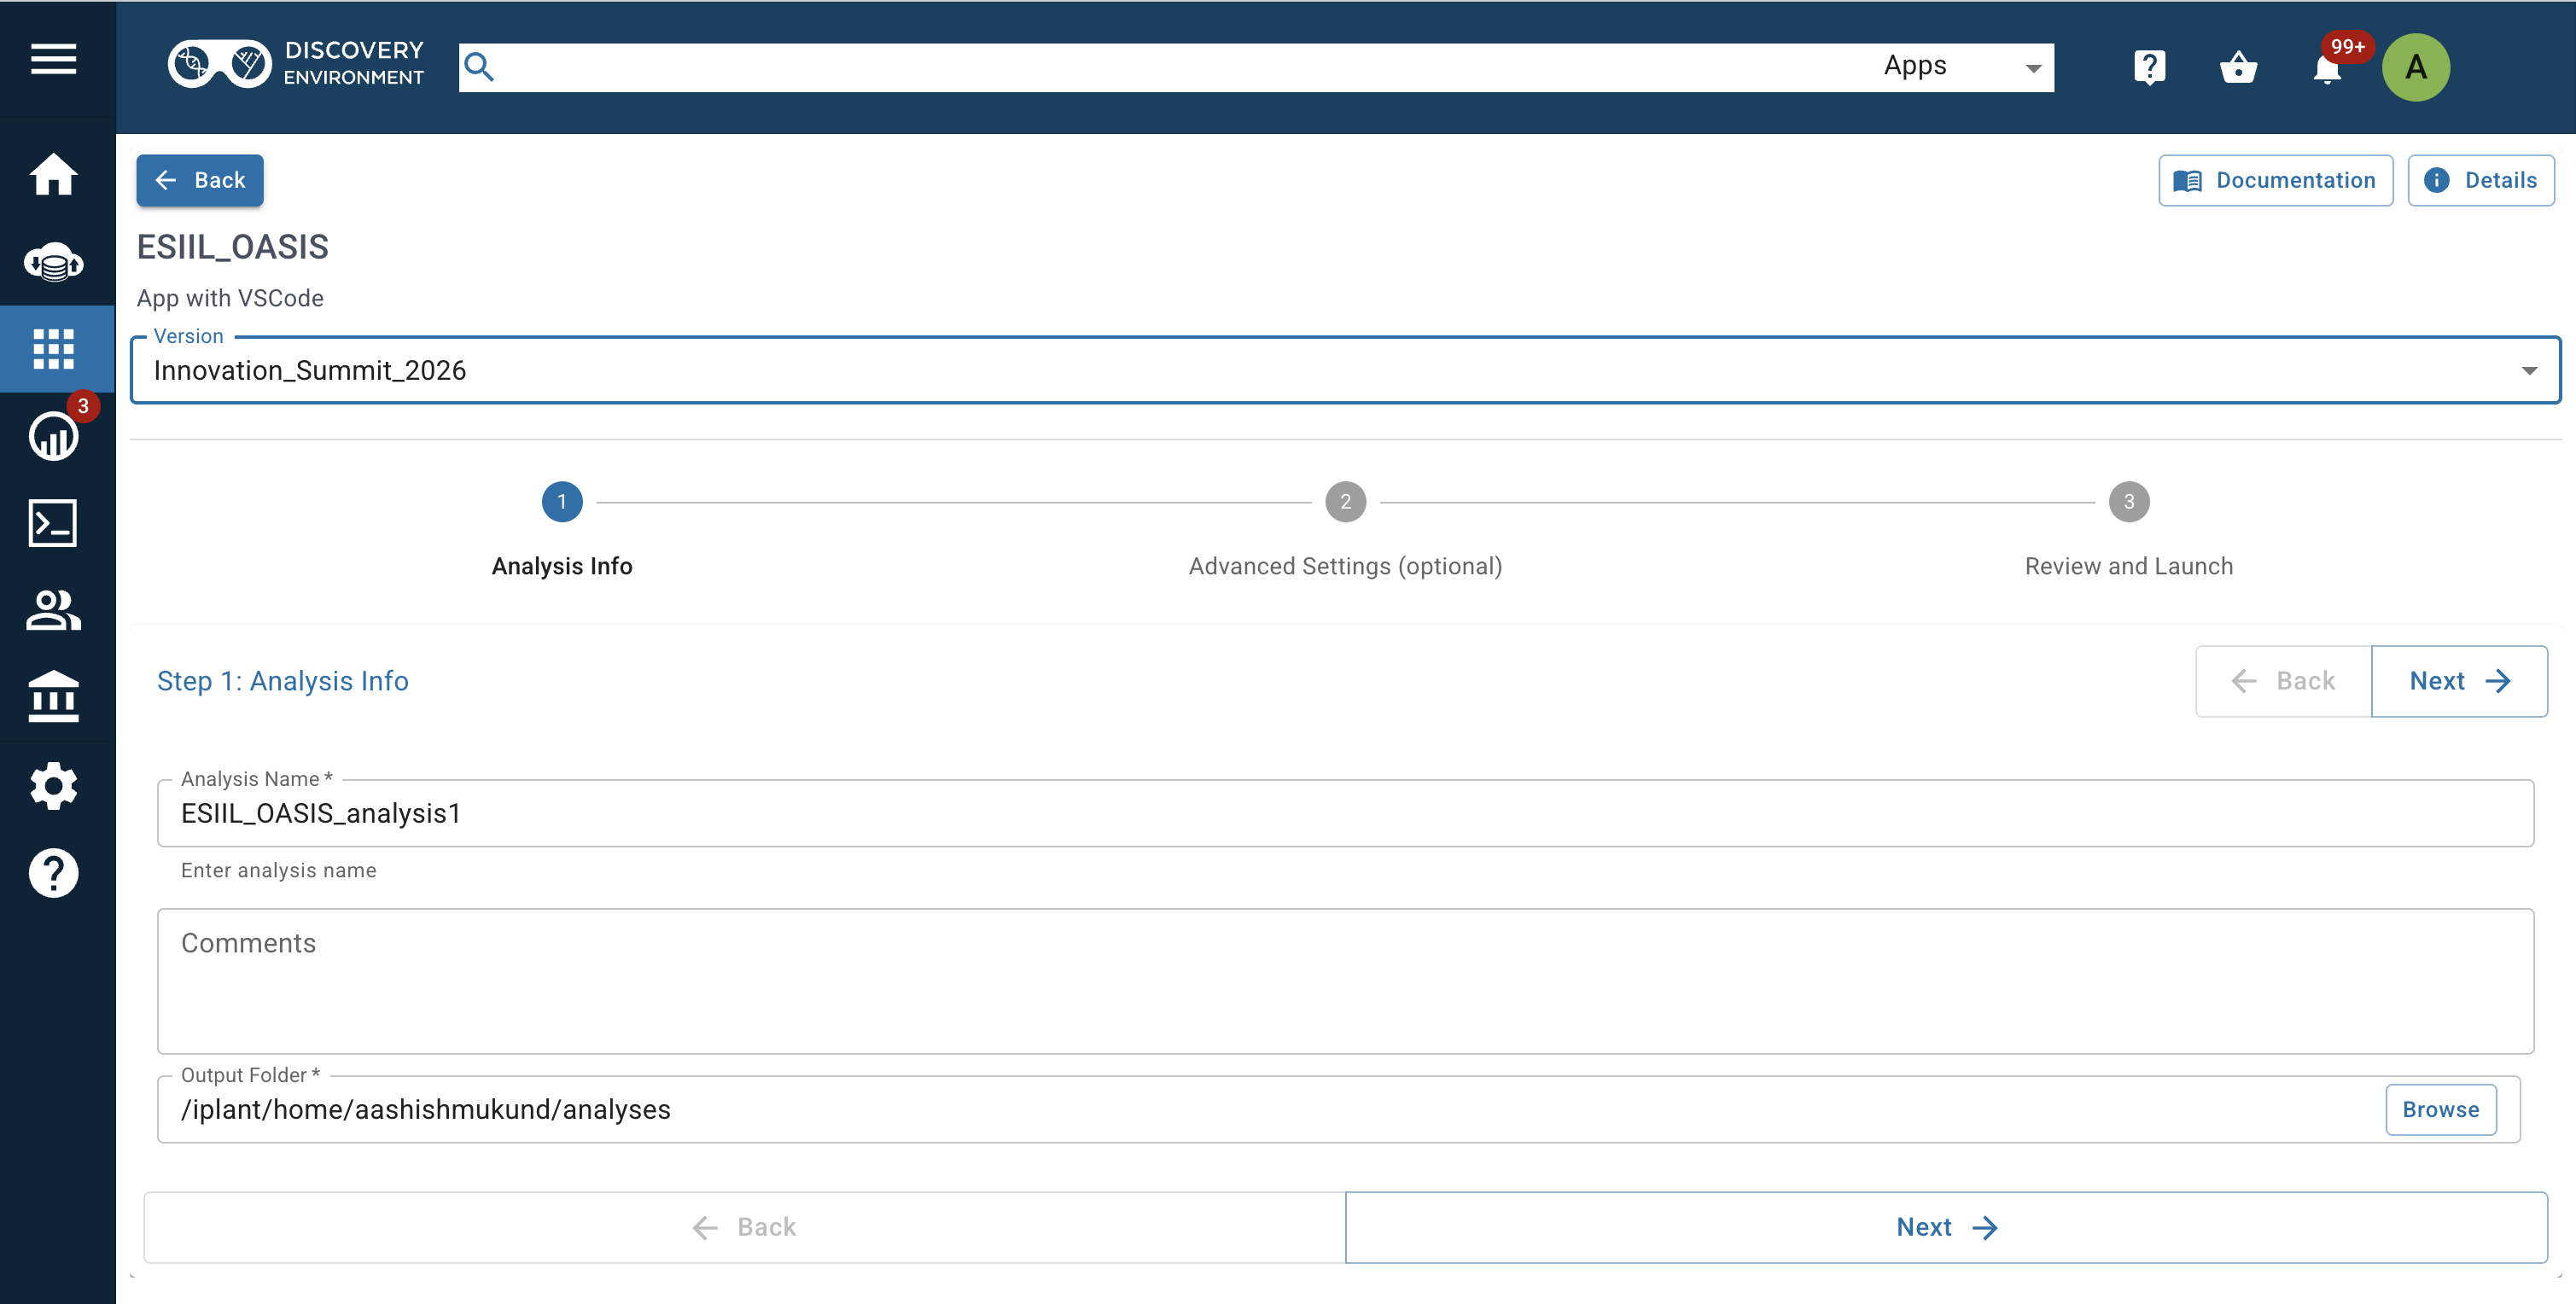Image resolution: width=2576 pixels, height=1304 pixels.
Task: Open Cloud Shell terminal icon in the sidebar
Action: pyautogui.click(x=53, y=523)
